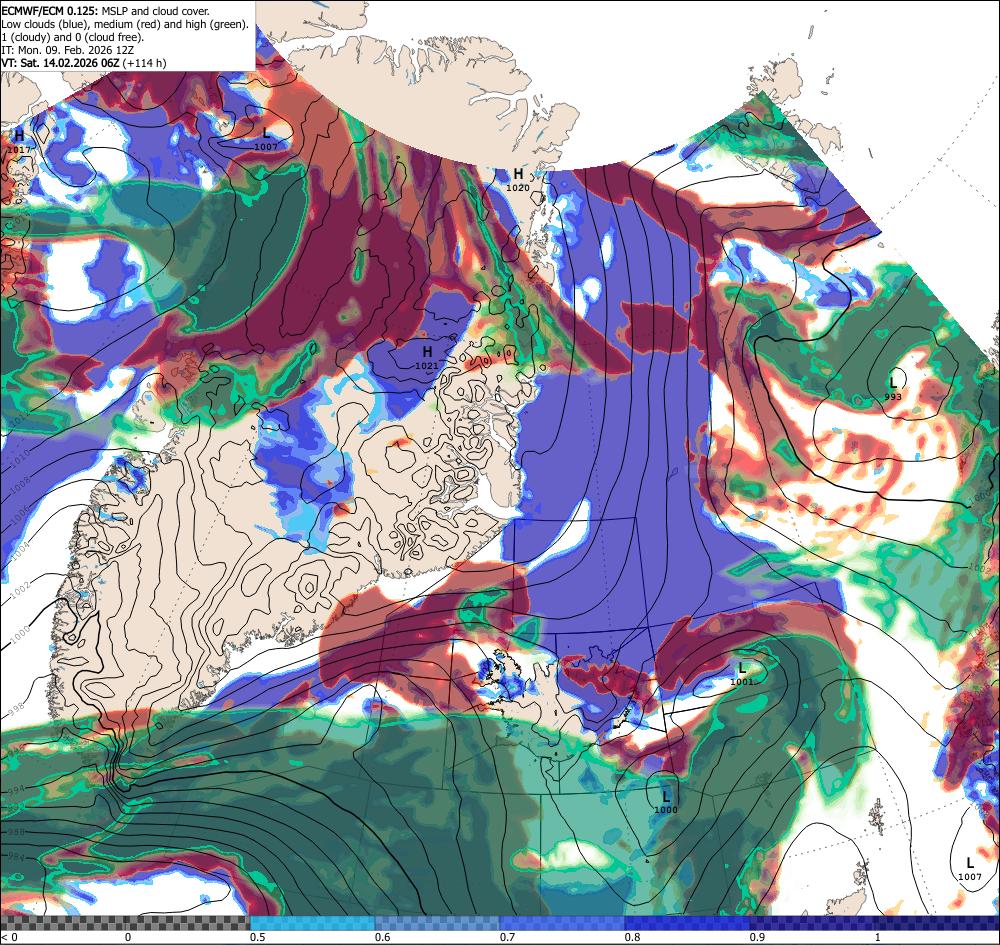Click the '0.6' legend scale label
Image resolution: width=1000 pixels, height=945 pixels.
tap(383, 937)
